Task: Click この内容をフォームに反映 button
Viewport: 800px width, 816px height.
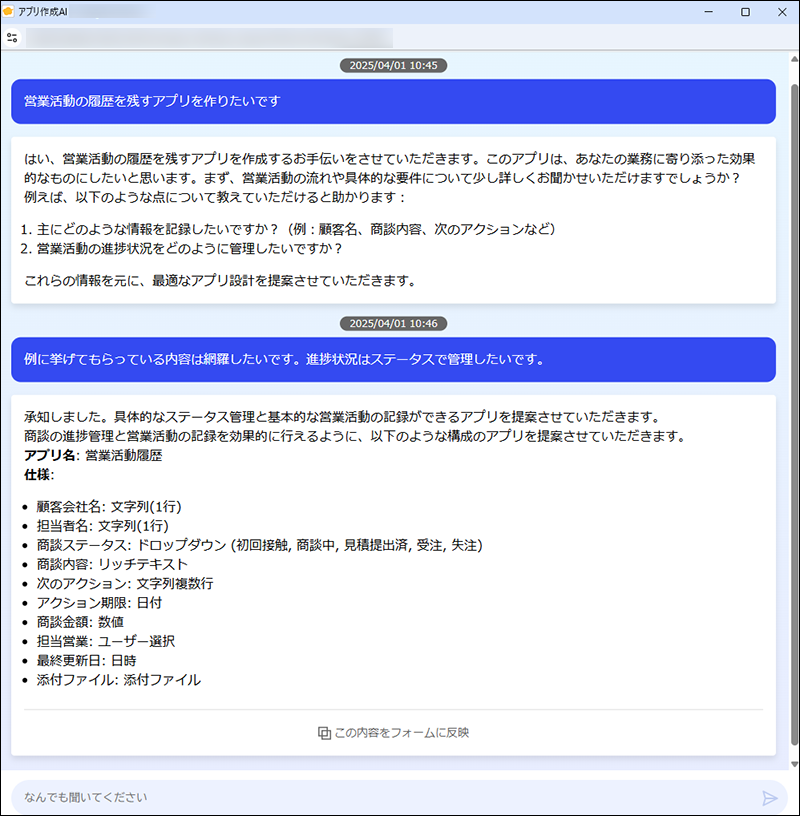Action: 393,733
